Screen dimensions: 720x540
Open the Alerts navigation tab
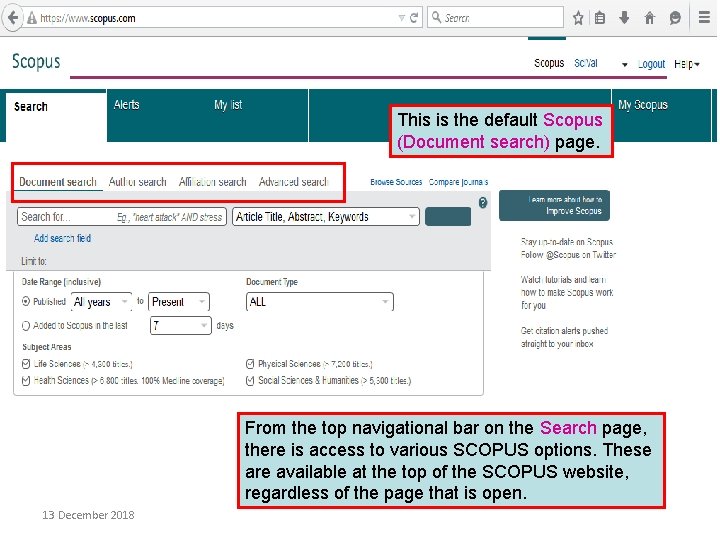point(127,105)
